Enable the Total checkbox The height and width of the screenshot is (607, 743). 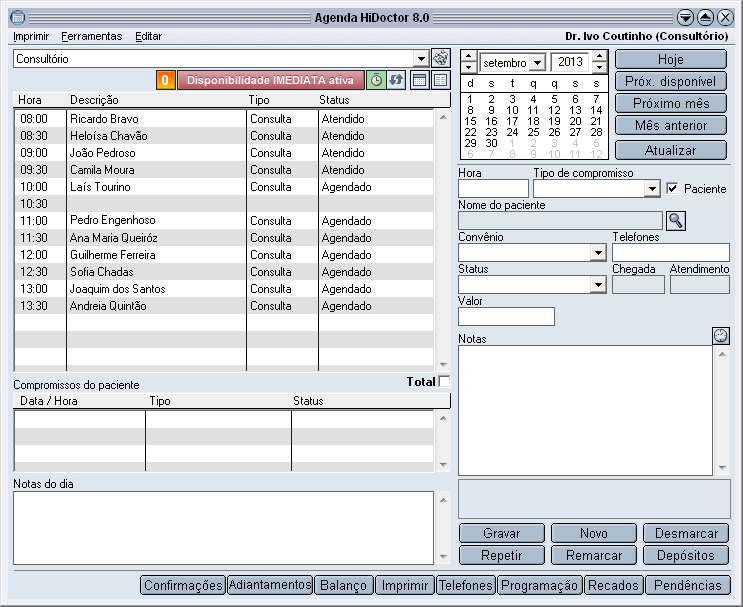click(444, 381)
